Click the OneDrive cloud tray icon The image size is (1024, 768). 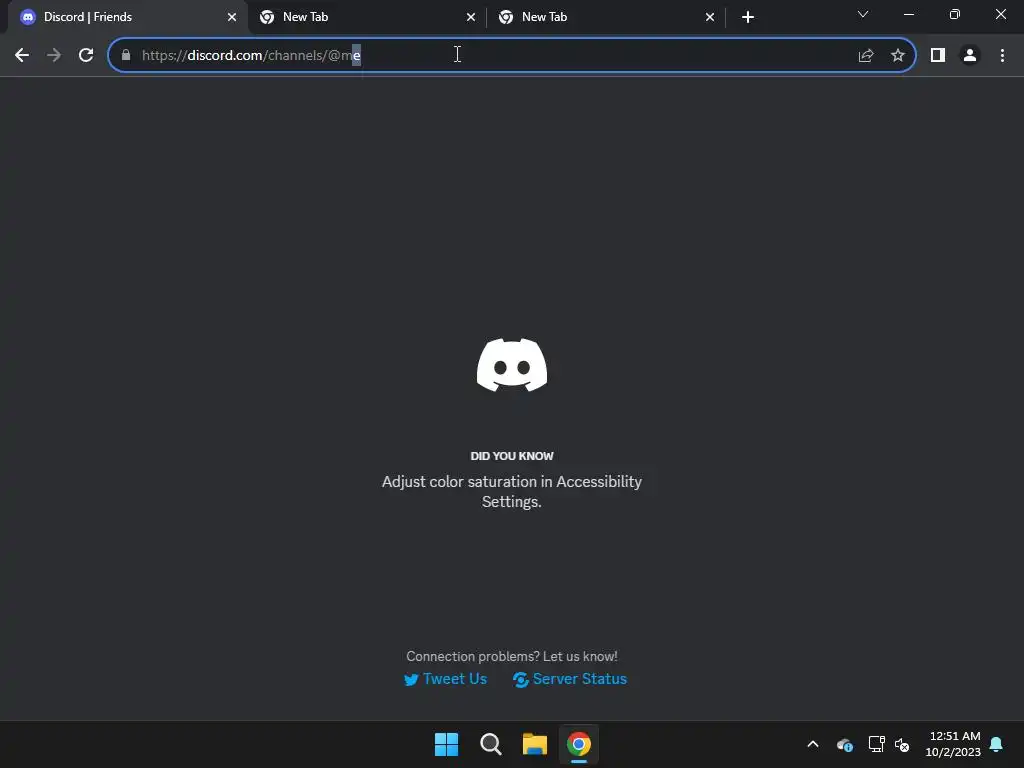click(x=844, y=744)
